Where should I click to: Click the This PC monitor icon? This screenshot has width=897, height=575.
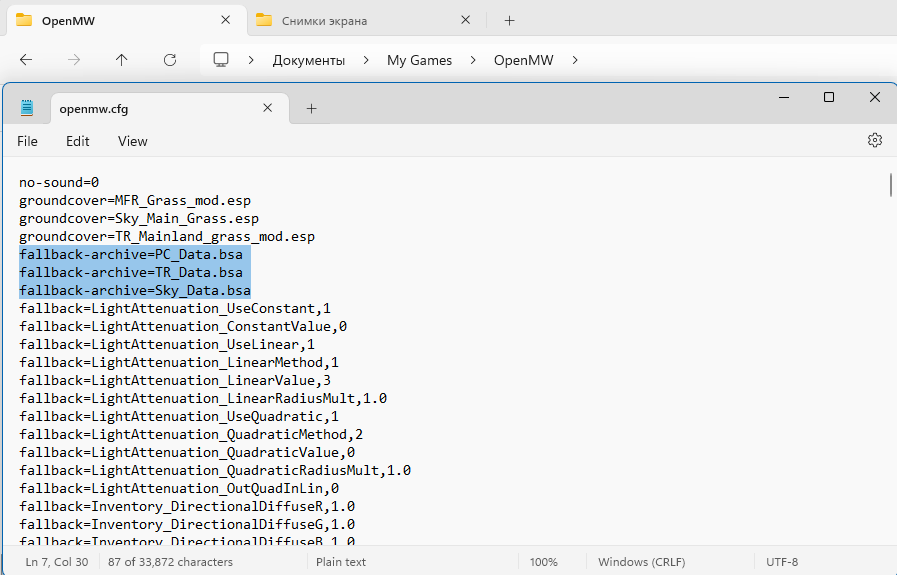(x=221, y=60)
